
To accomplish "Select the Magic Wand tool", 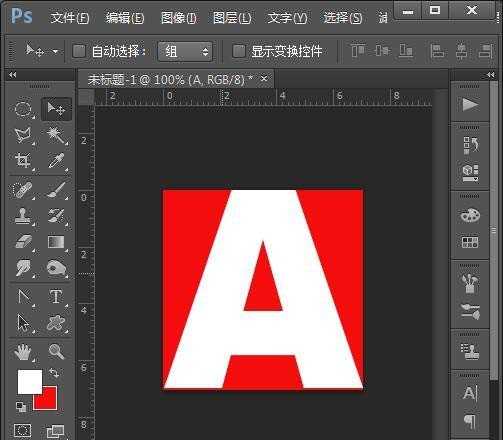I will (x=56, y=135).
